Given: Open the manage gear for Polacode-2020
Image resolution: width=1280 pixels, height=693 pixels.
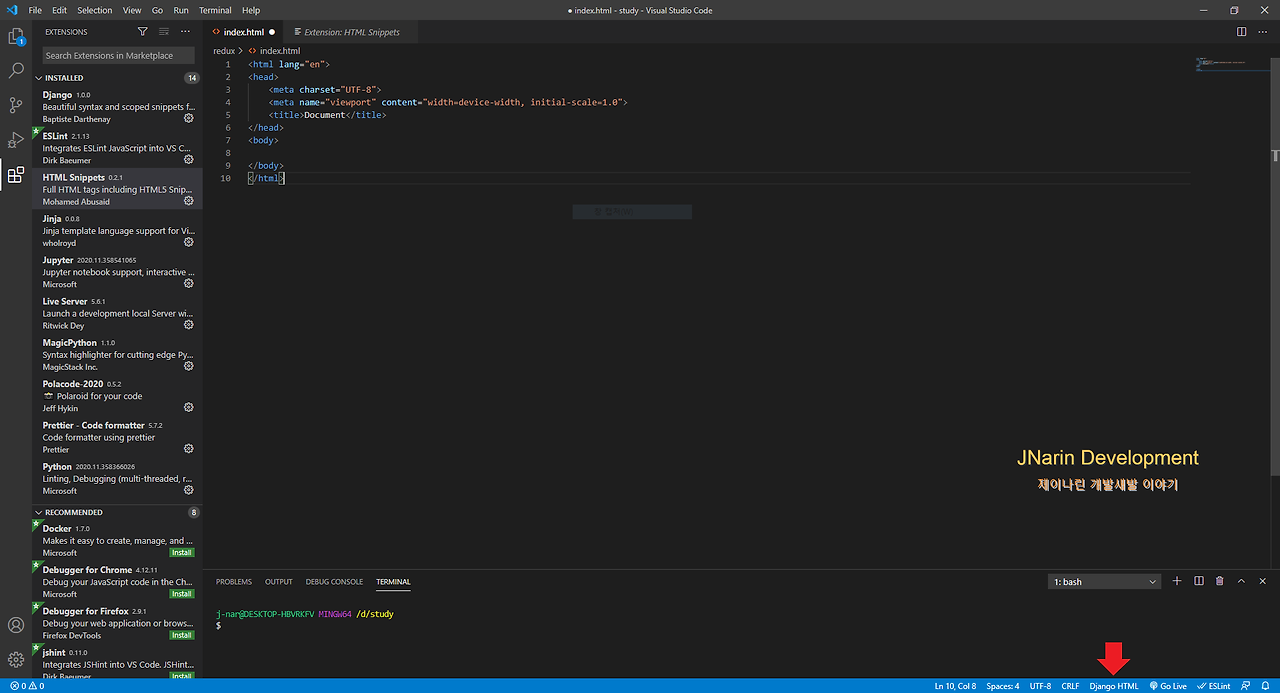Looking at the screenshot, I should tap(189, 407).
